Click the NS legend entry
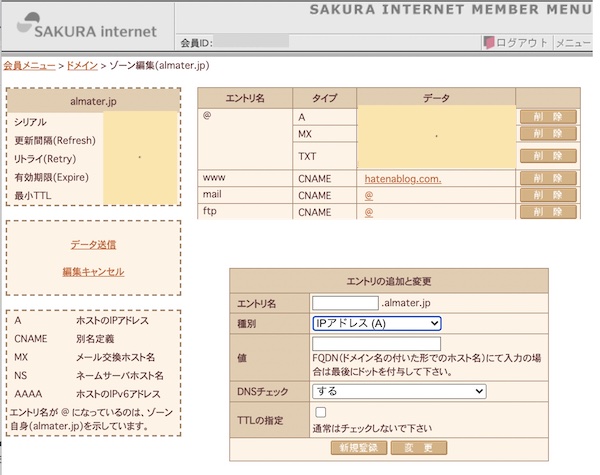600x475 pixels. 21,375
